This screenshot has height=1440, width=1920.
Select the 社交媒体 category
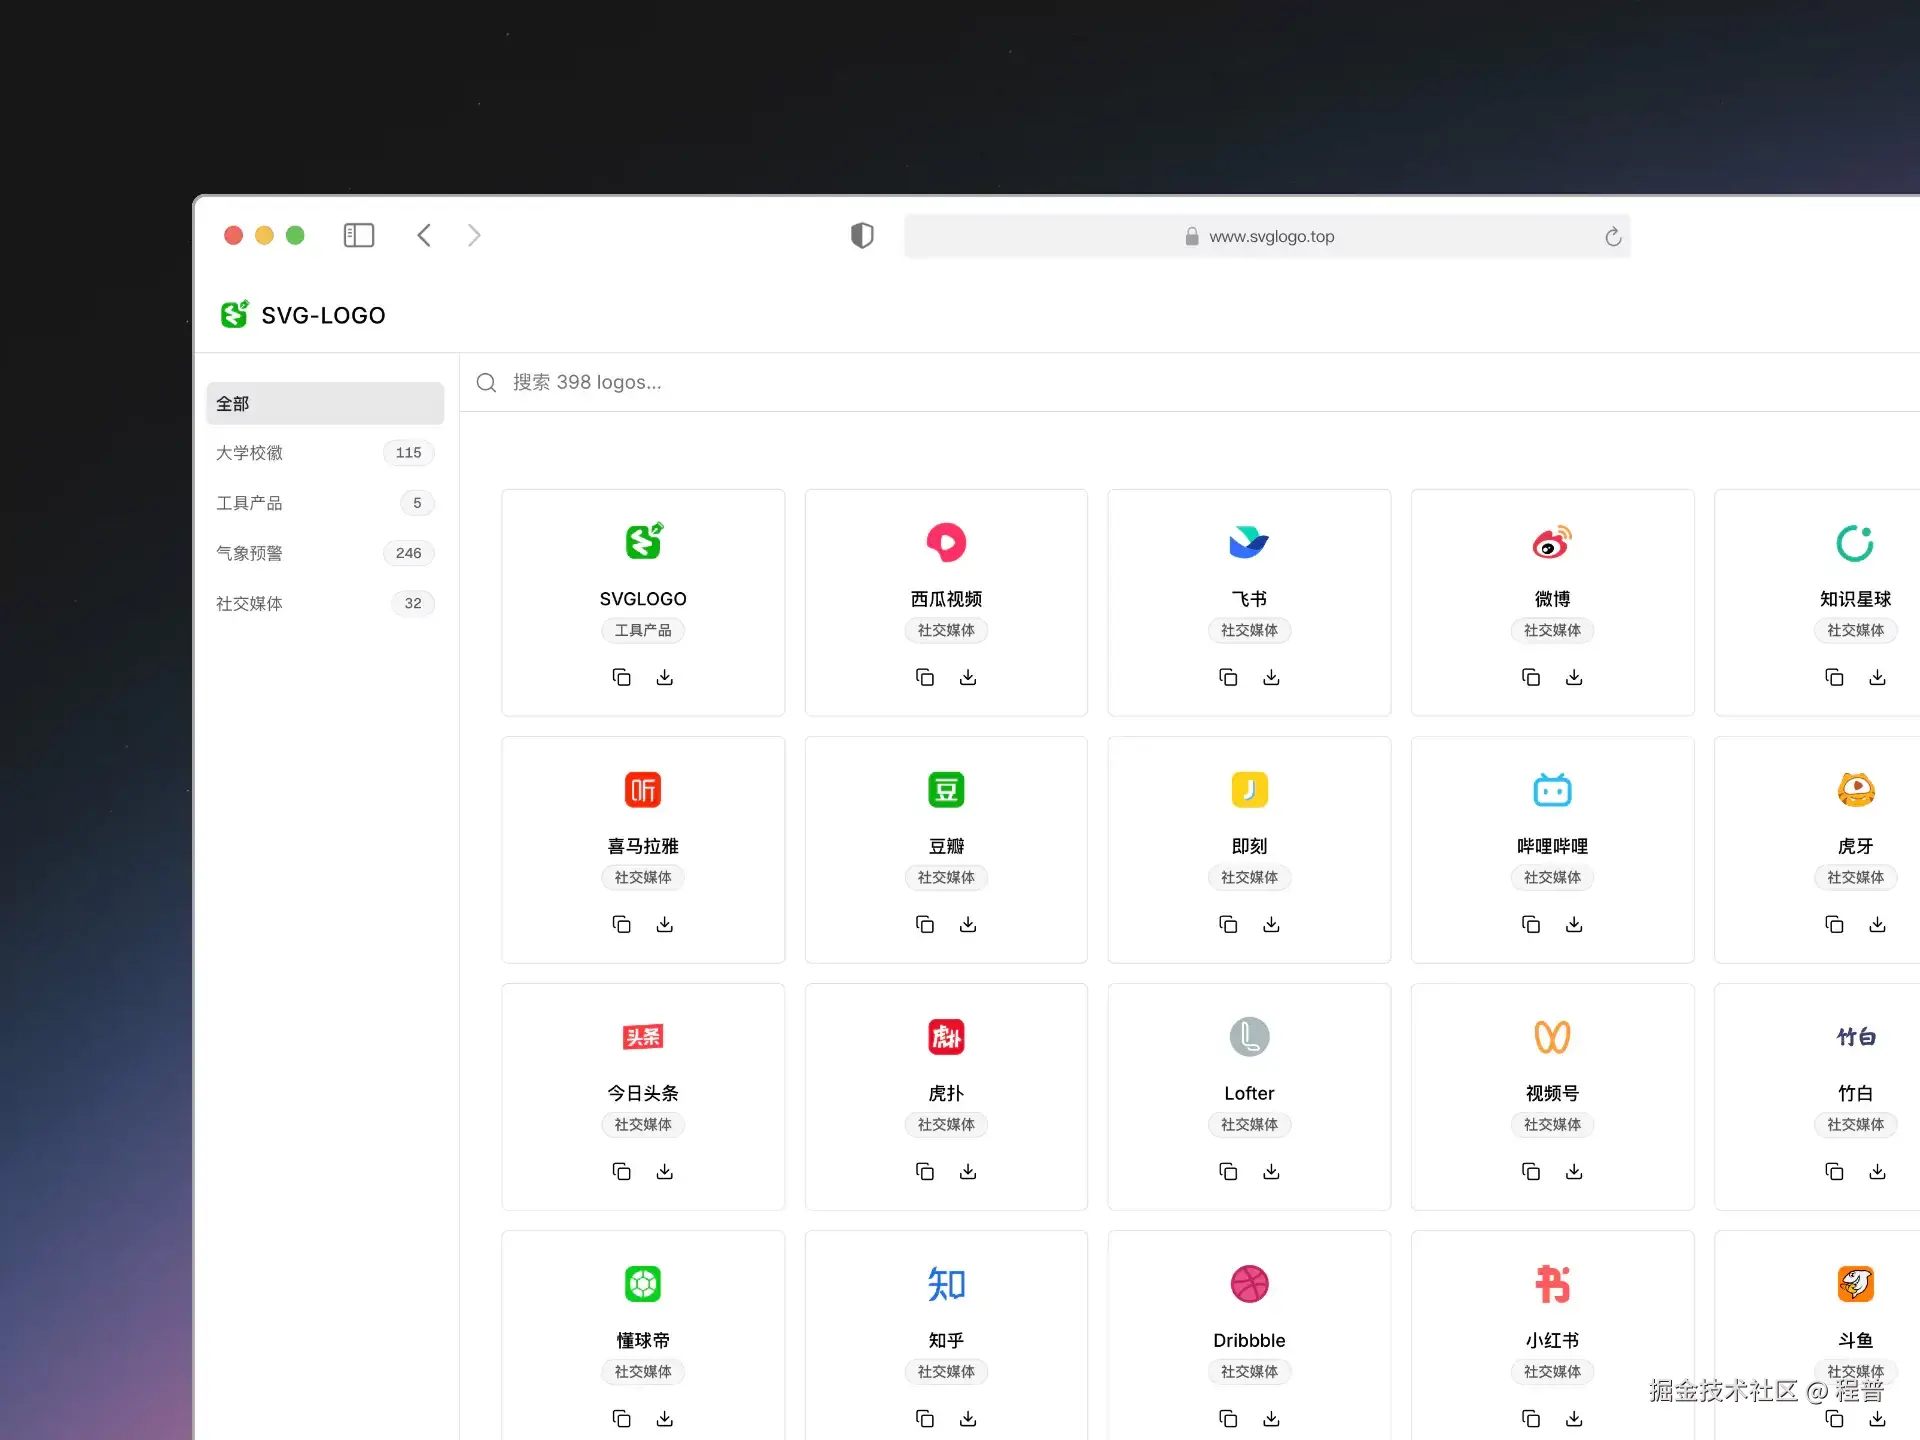coord(249,603)
